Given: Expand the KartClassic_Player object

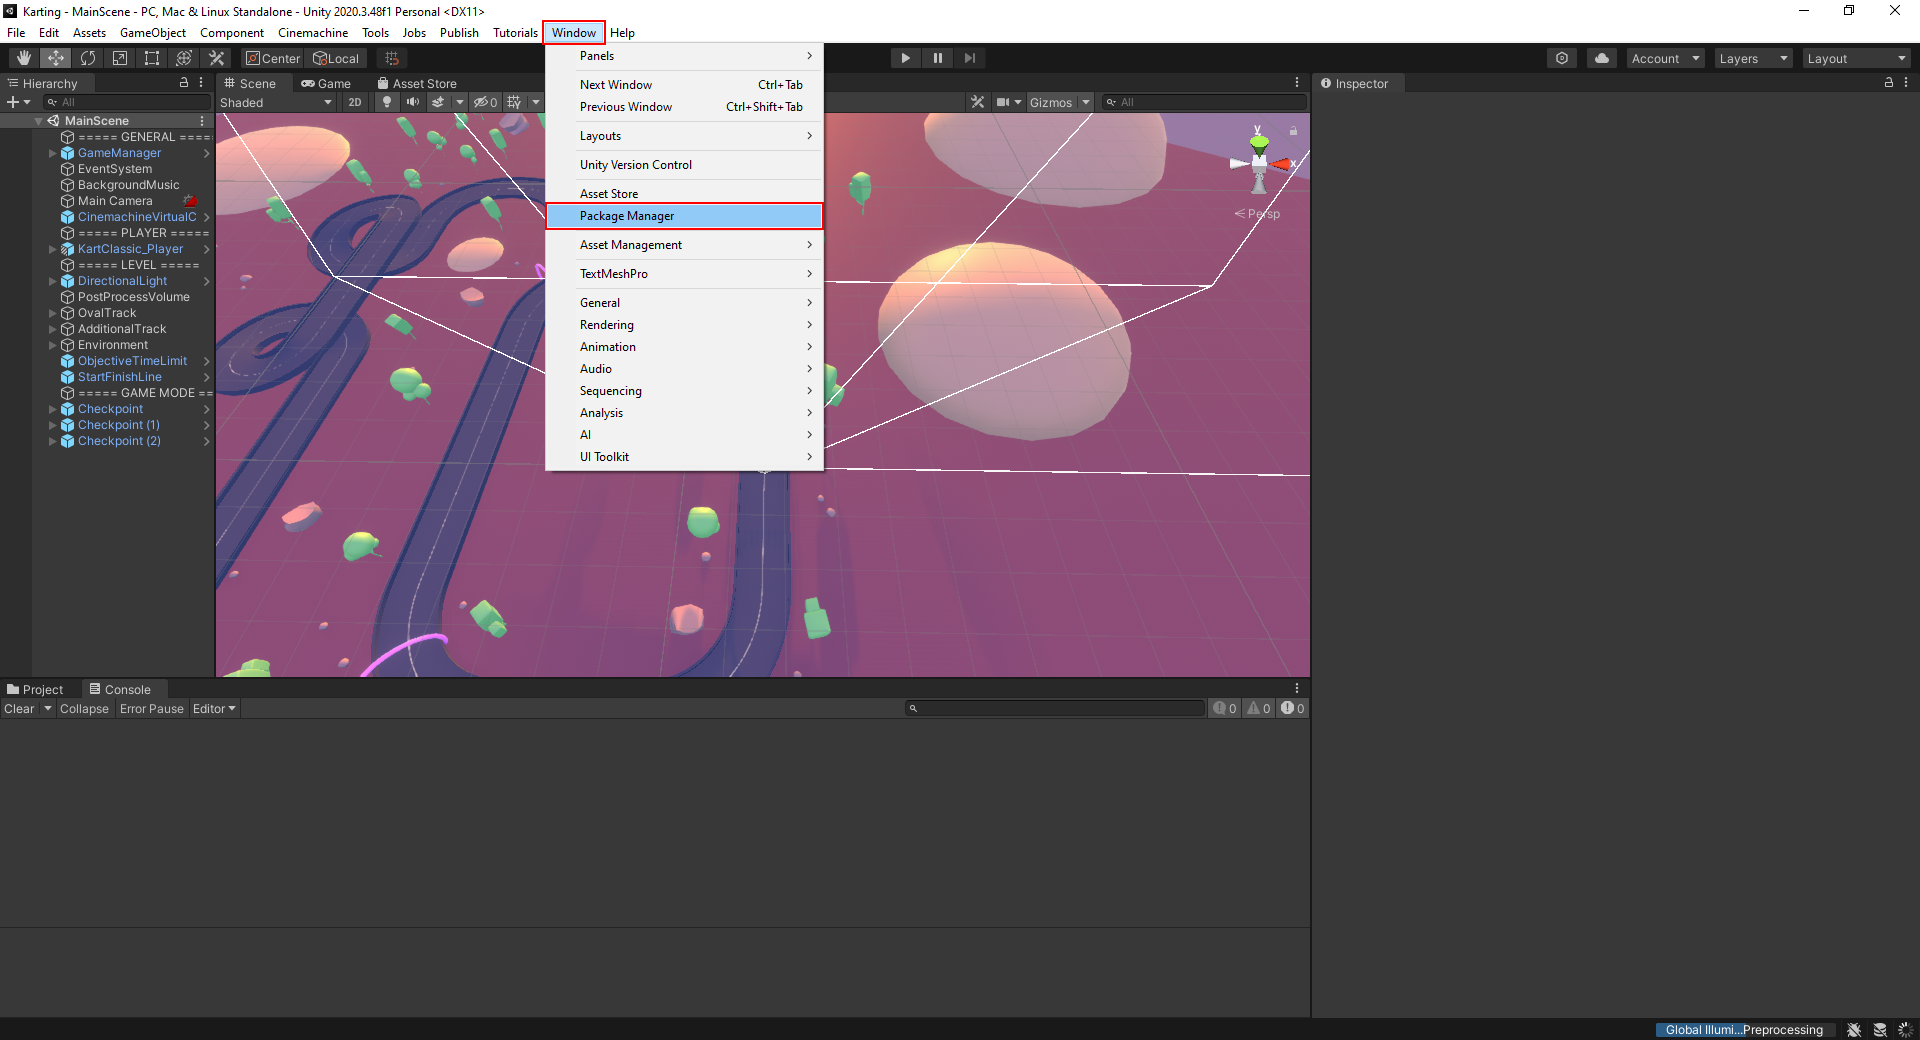Looking at the screenshot, I should (x=53, y=249).
